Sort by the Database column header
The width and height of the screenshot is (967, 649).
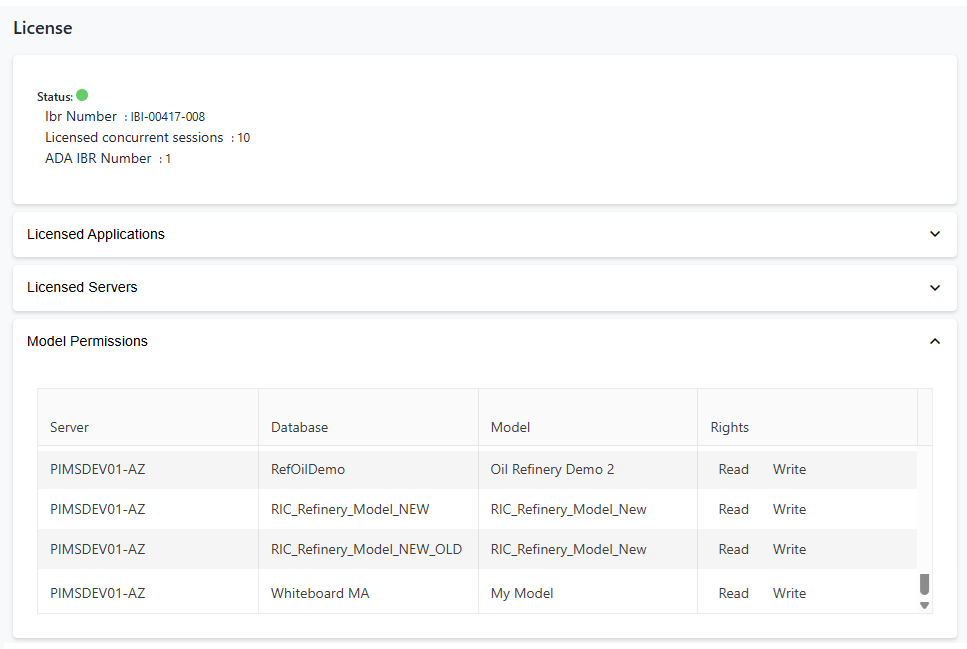299,427
